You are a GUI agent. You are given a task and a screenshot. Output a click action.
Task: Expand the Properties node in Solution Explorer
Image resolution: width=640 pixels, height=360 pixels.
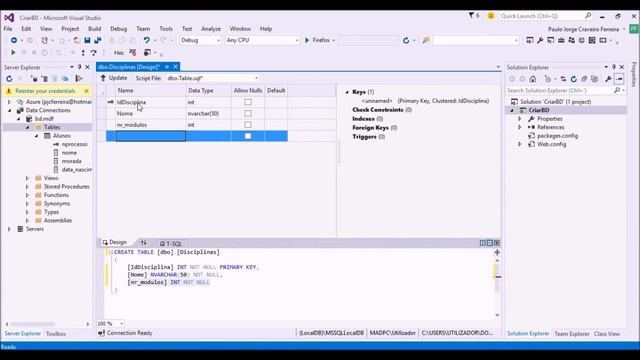click(x=520, y=119)
